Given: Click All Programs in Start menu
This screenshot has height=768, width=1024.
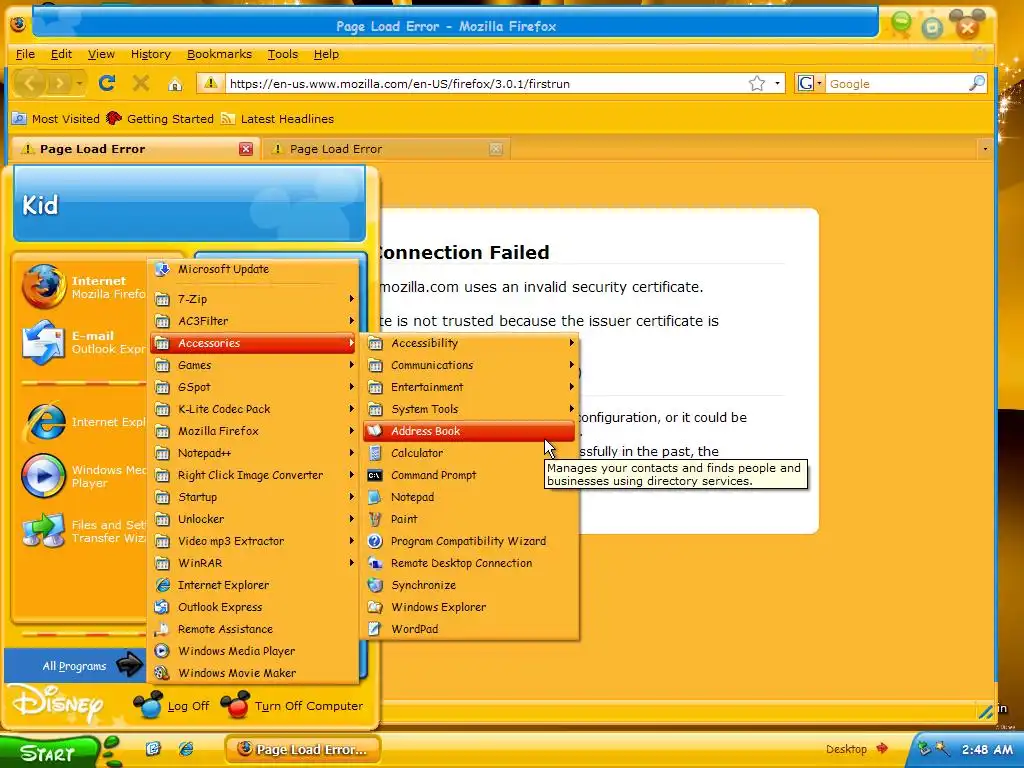Looking at the screenshot, I should coord(74,665).
